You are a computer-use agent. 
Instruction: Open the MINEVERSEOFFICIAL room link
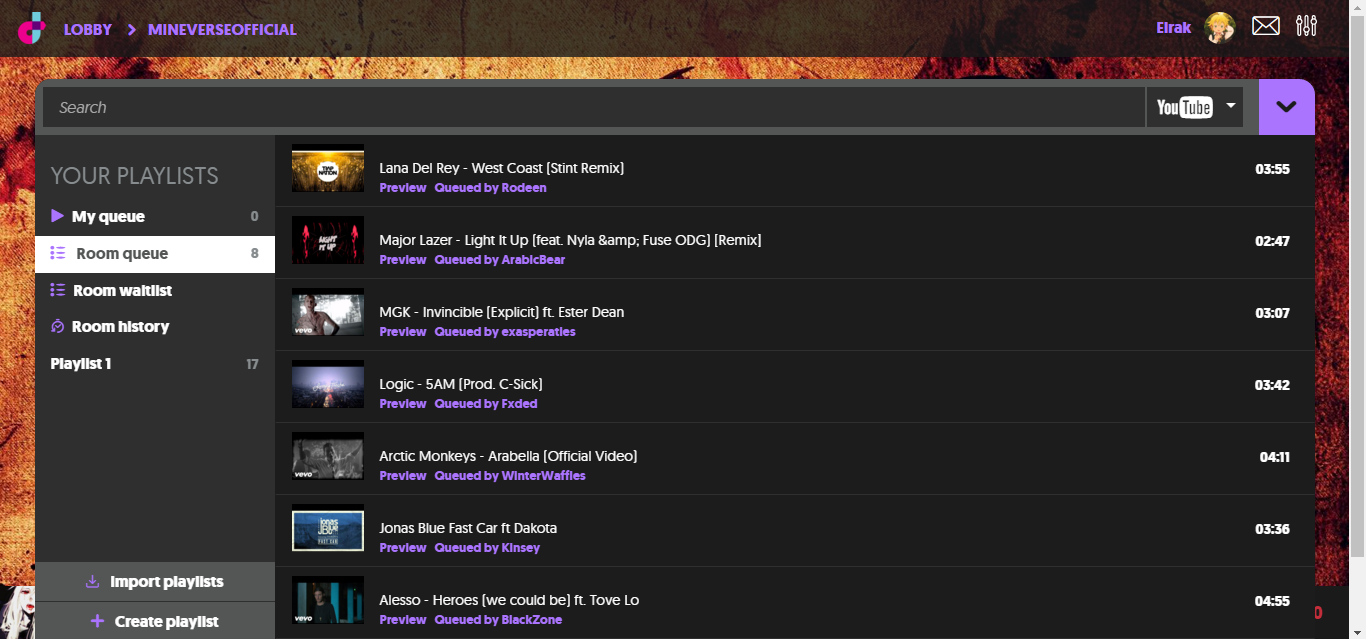click(x=222, y=29)
